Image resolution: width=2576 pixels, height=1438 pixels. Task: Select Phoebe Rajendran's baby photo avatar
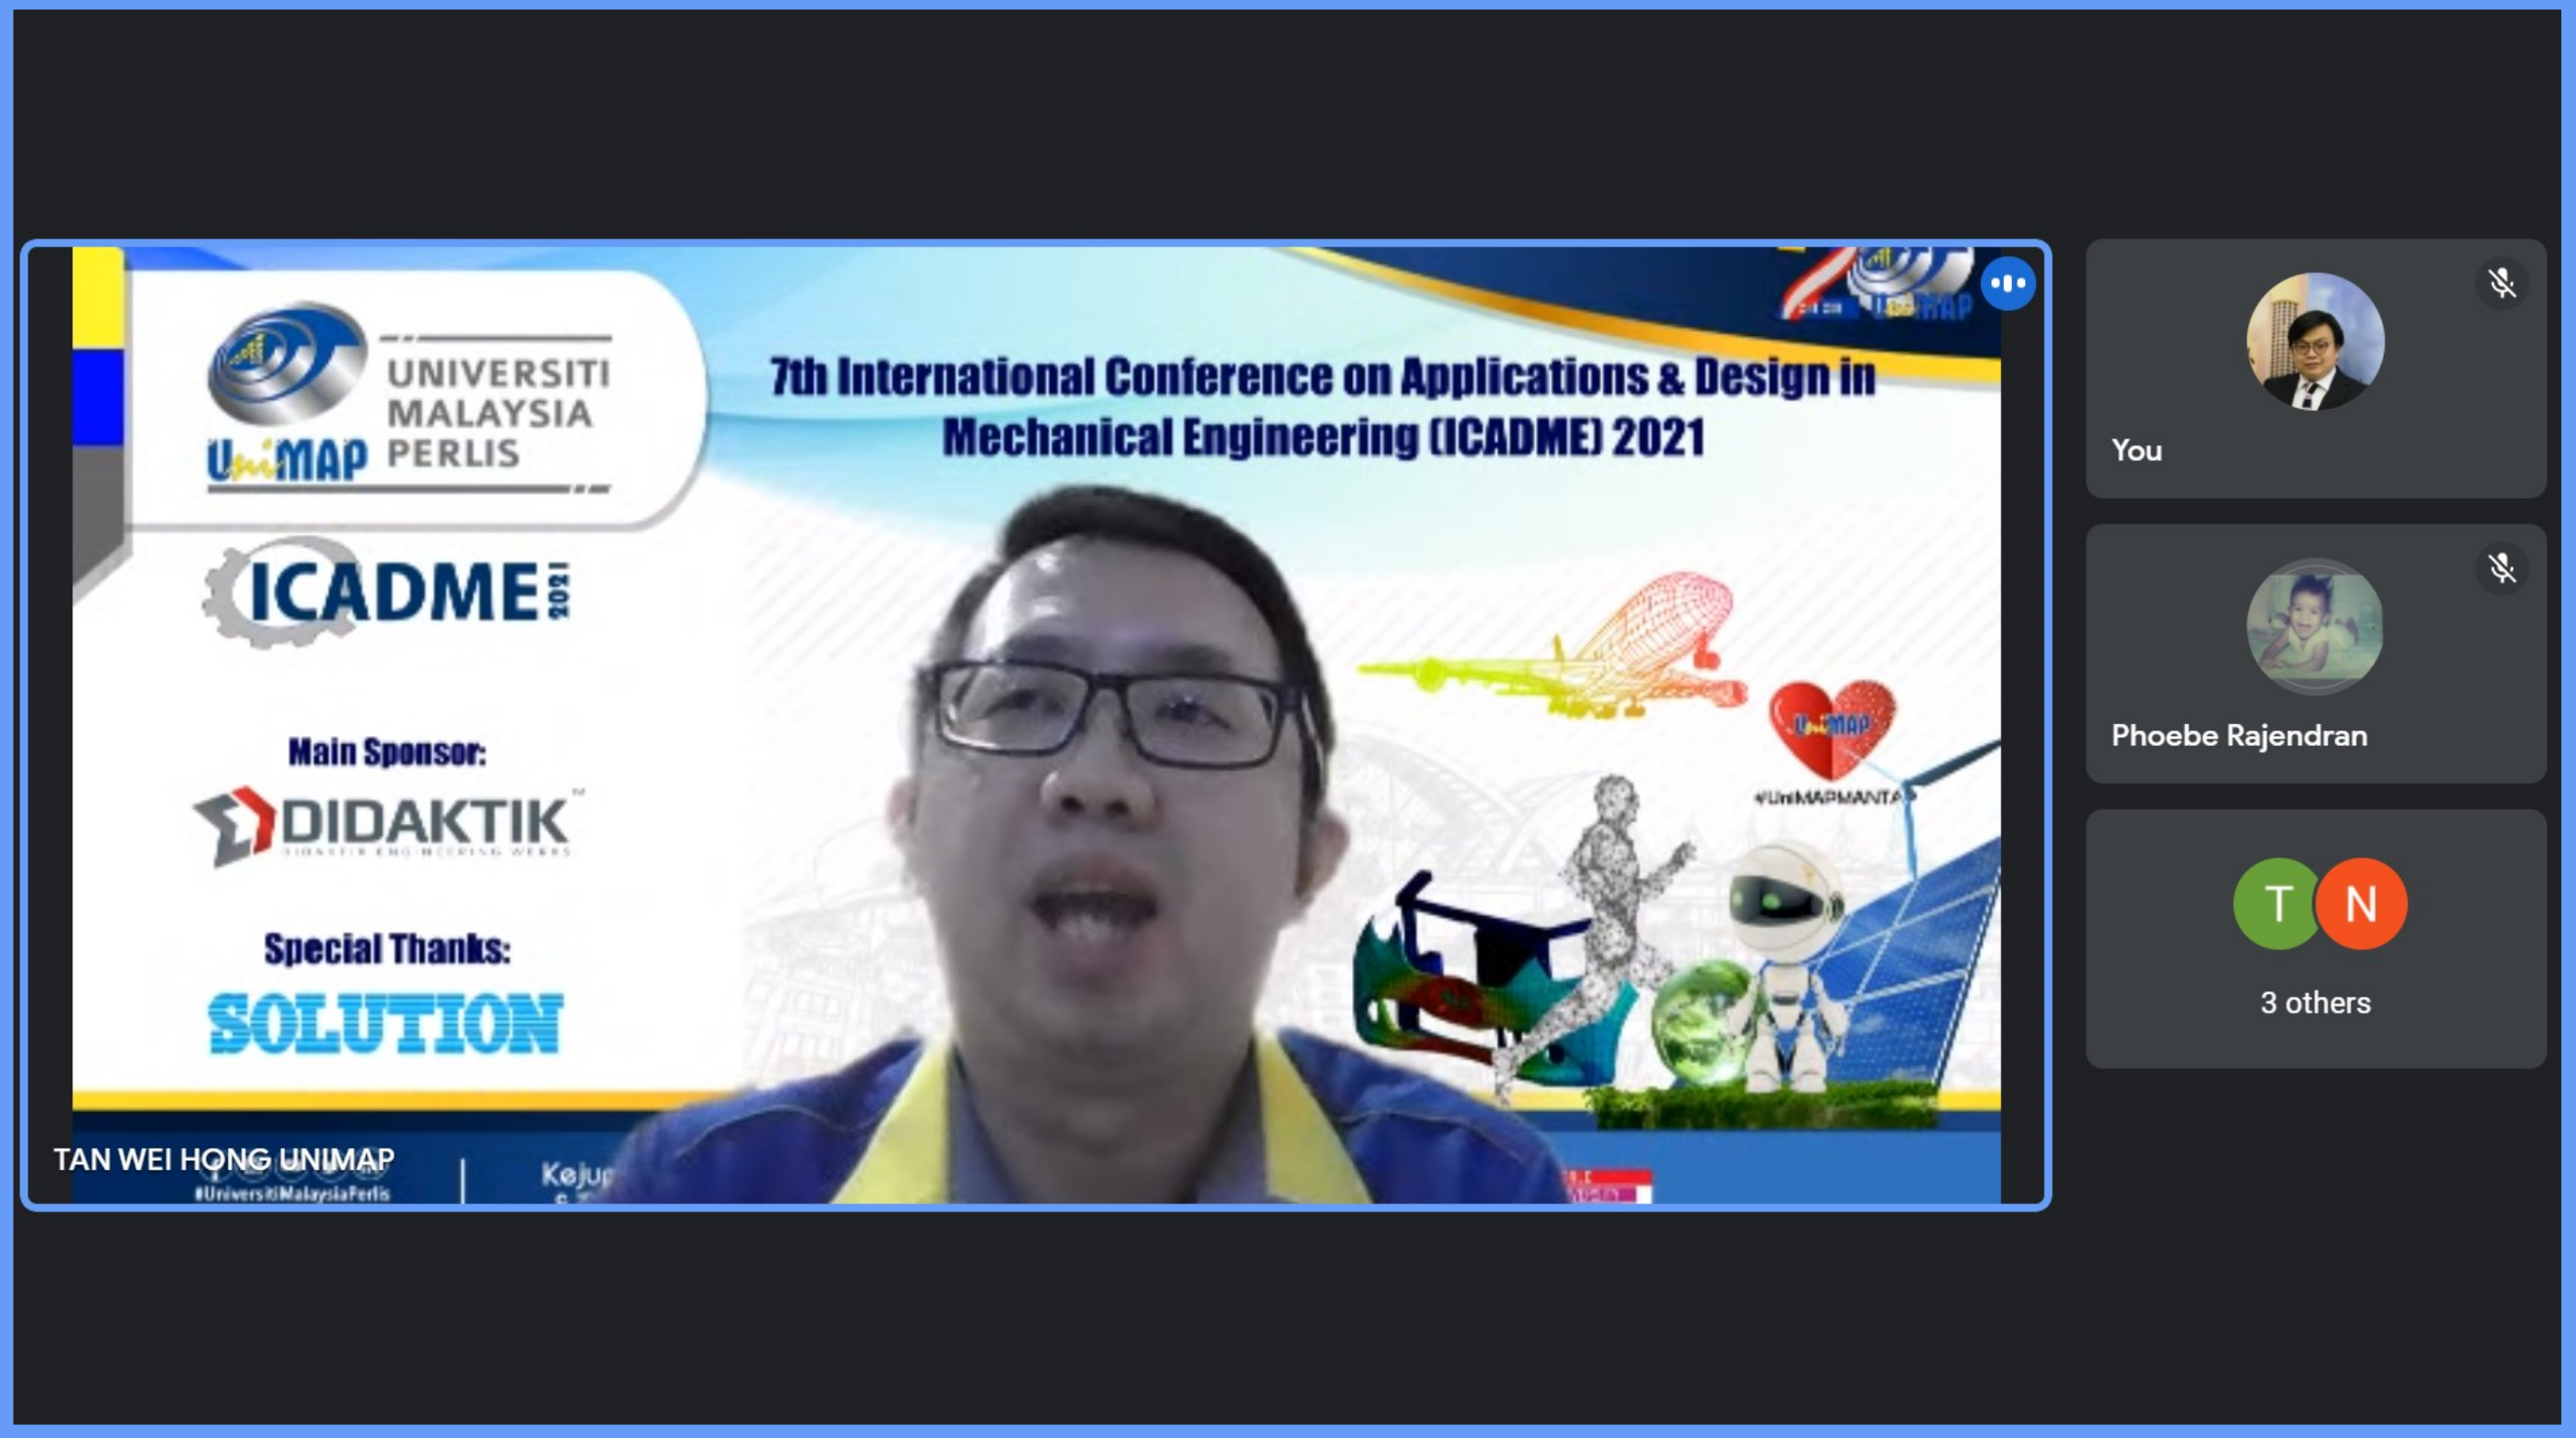tap(2315, 627)
